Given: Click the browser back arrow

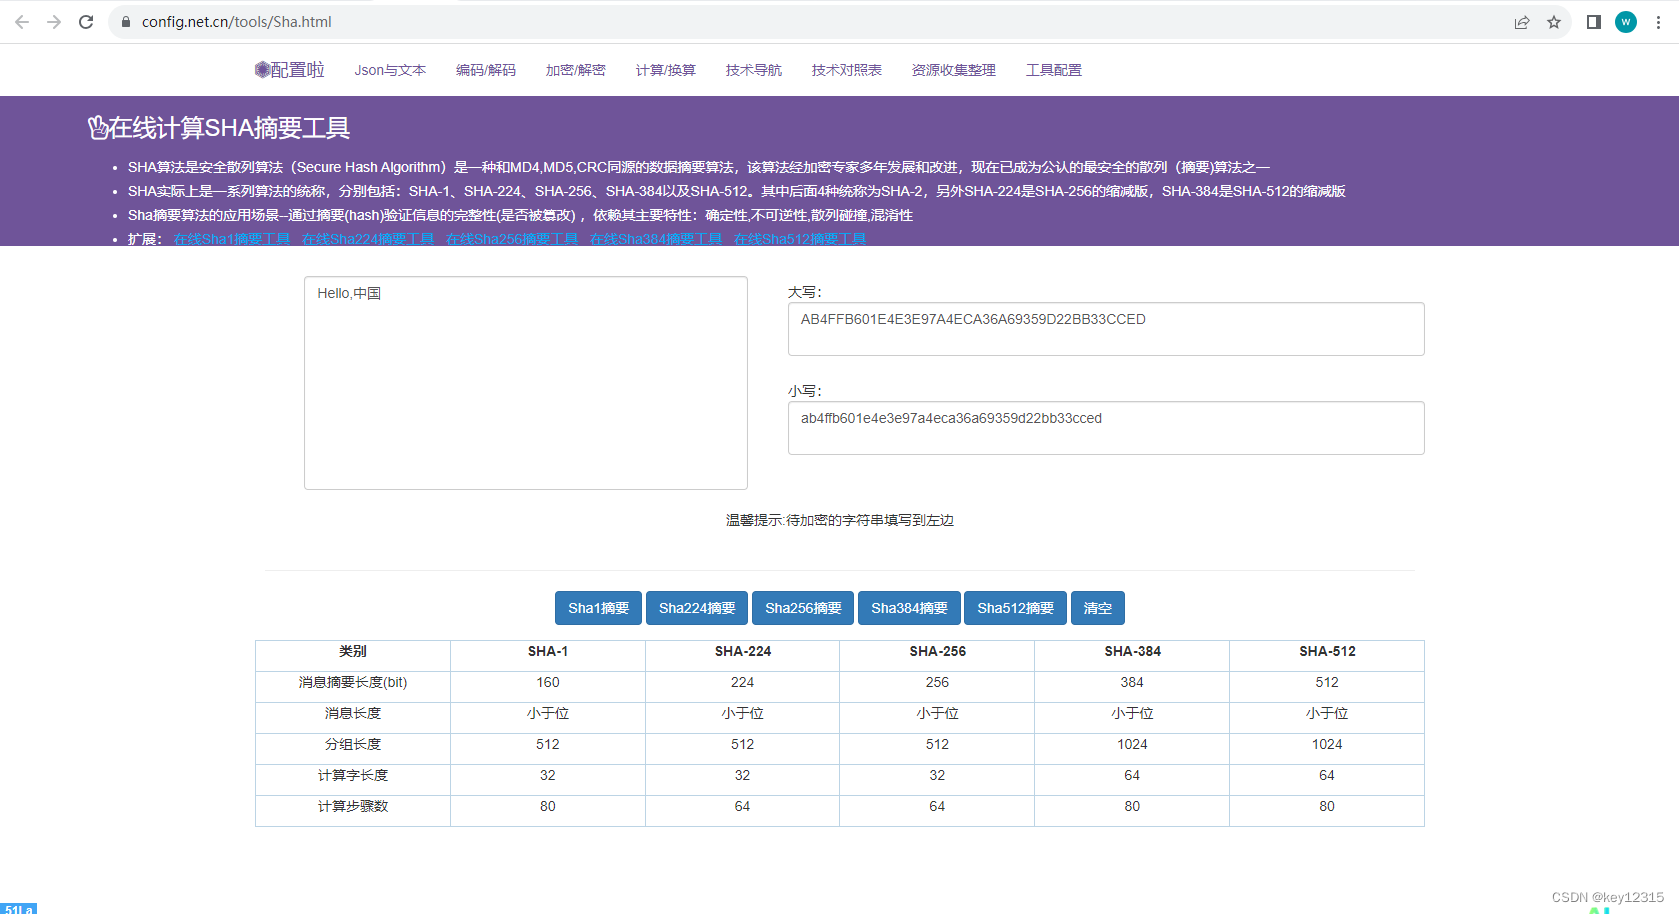Looking at the screenshot, I should click(22, 22).
